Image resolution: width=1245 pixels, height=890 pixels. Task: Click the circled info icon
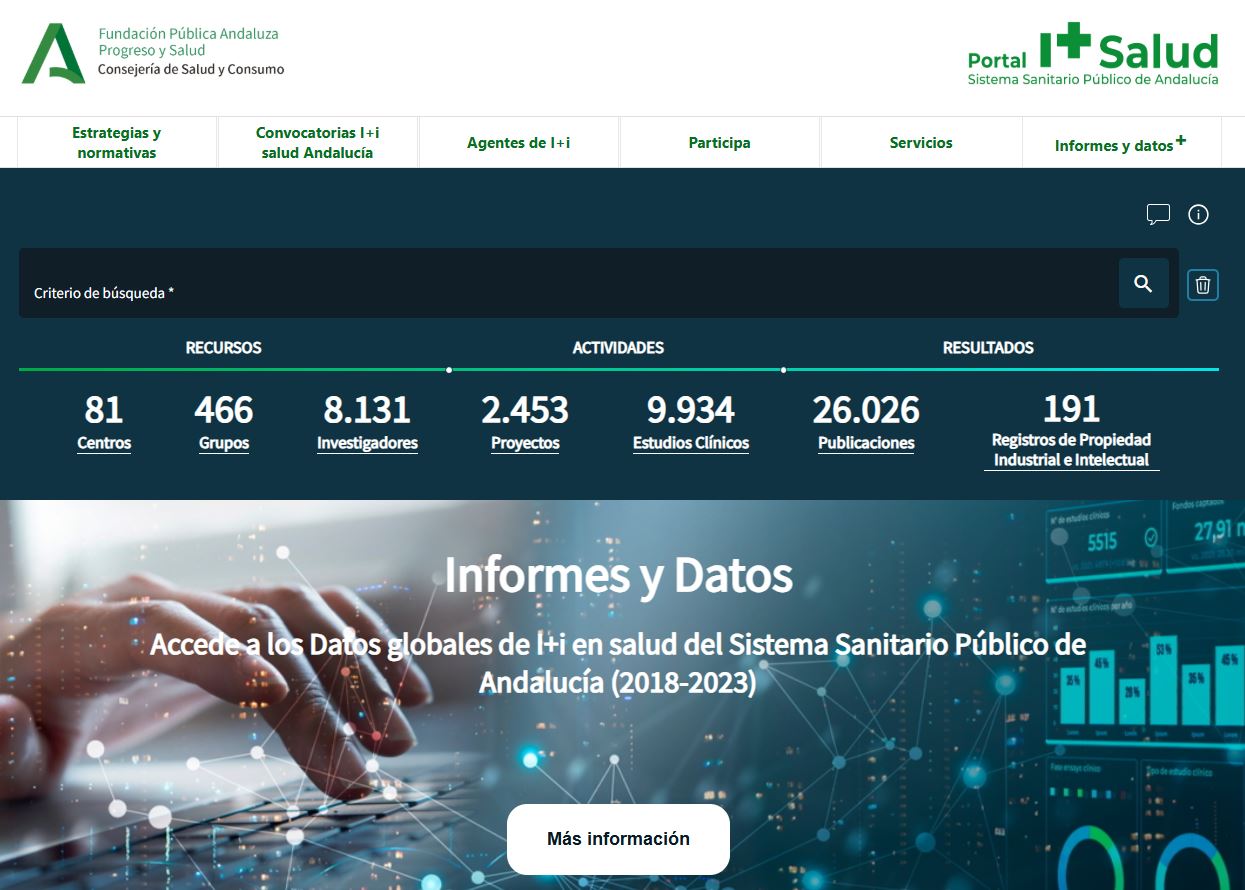click(x=1198, y=215)
